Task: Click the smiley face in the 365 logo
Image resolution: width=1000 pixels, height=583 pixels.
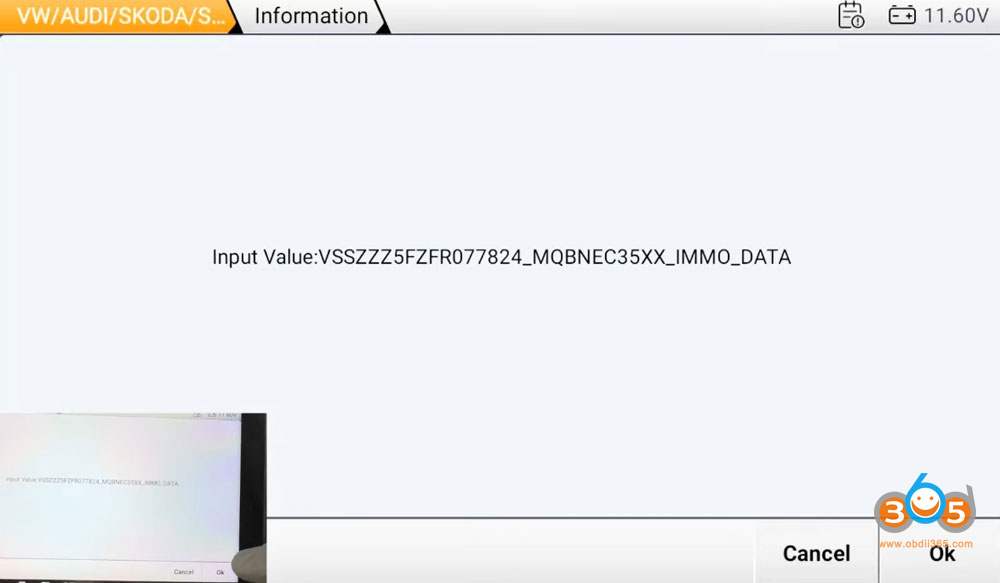Action: click(x=925, y=504)
